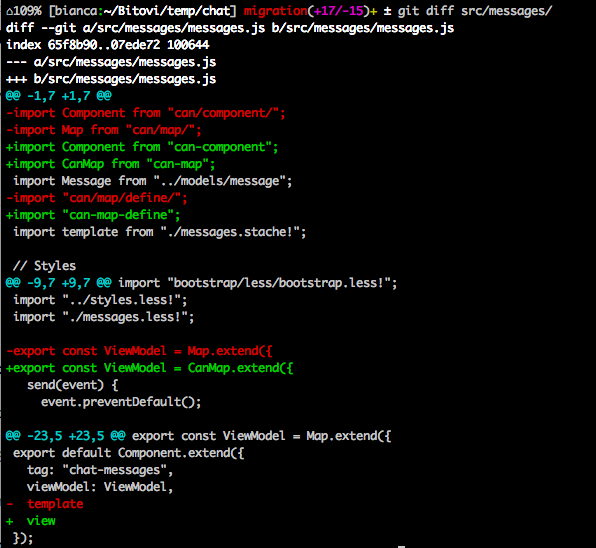
Task: Click the removed 'template' line
Action: [x=45, y=504]
